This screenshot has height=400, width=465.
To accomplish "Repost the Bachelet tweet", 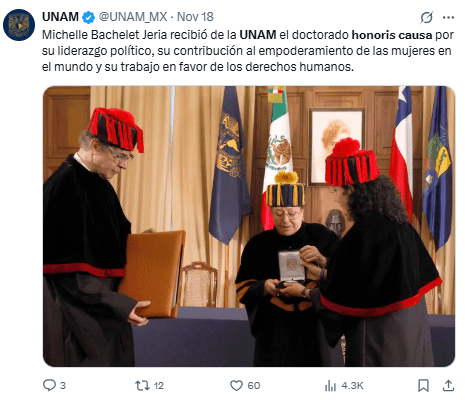I will [142, 386].
